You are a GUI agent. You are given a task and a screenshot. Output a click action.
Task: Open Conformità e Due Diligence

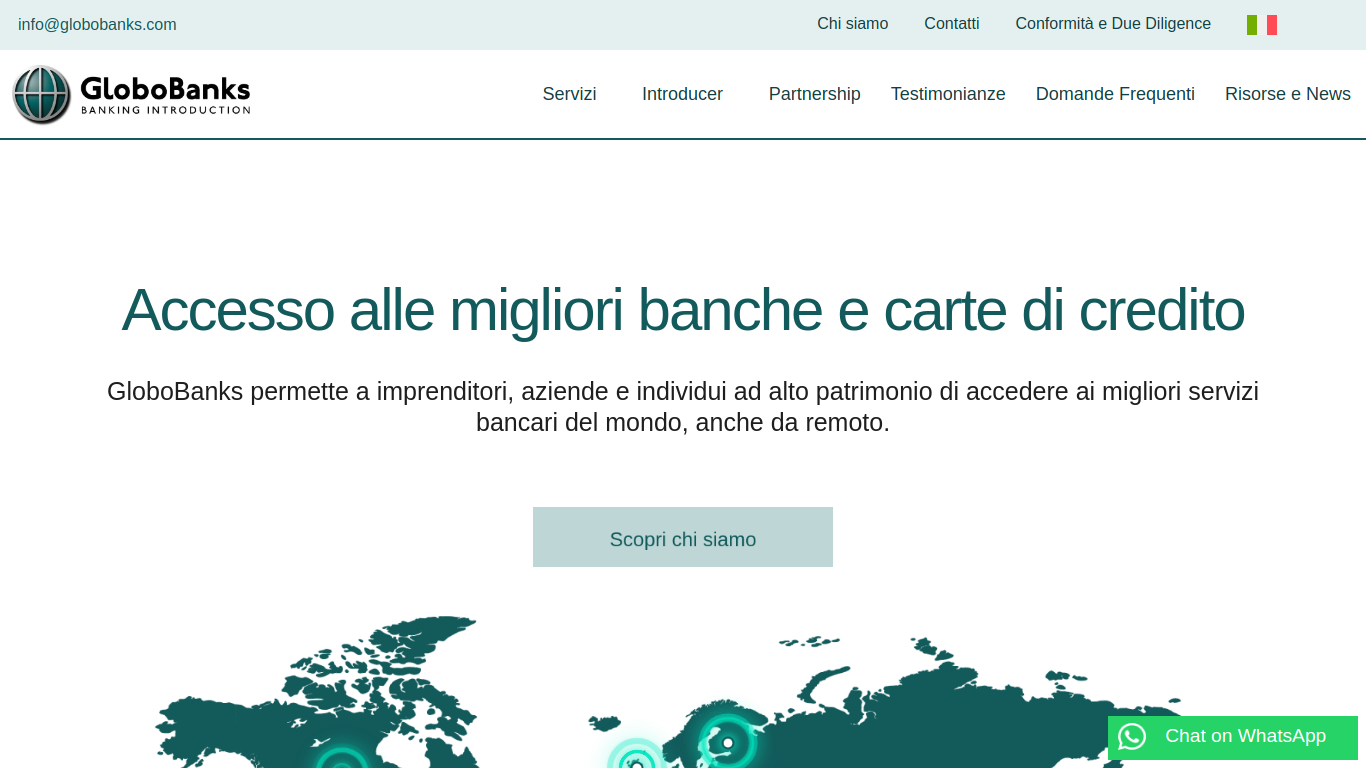[1113, 24]
